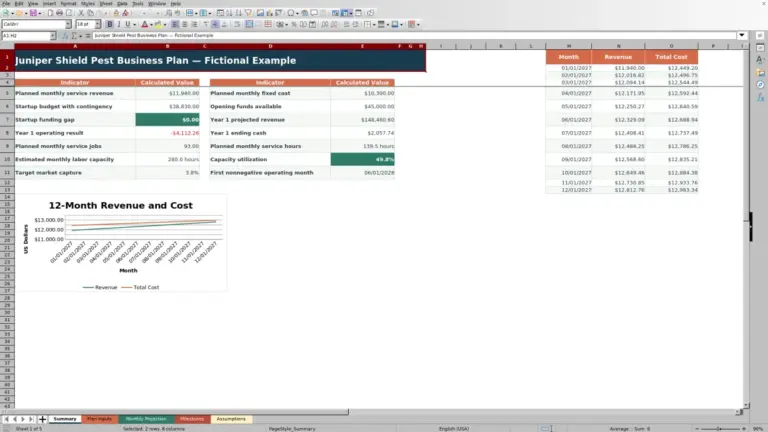Apply the yellow highlight color swatch
Image resolution: width=768 pixels, height=432 pixels.
pyautogui.click(x=158, y=24)
